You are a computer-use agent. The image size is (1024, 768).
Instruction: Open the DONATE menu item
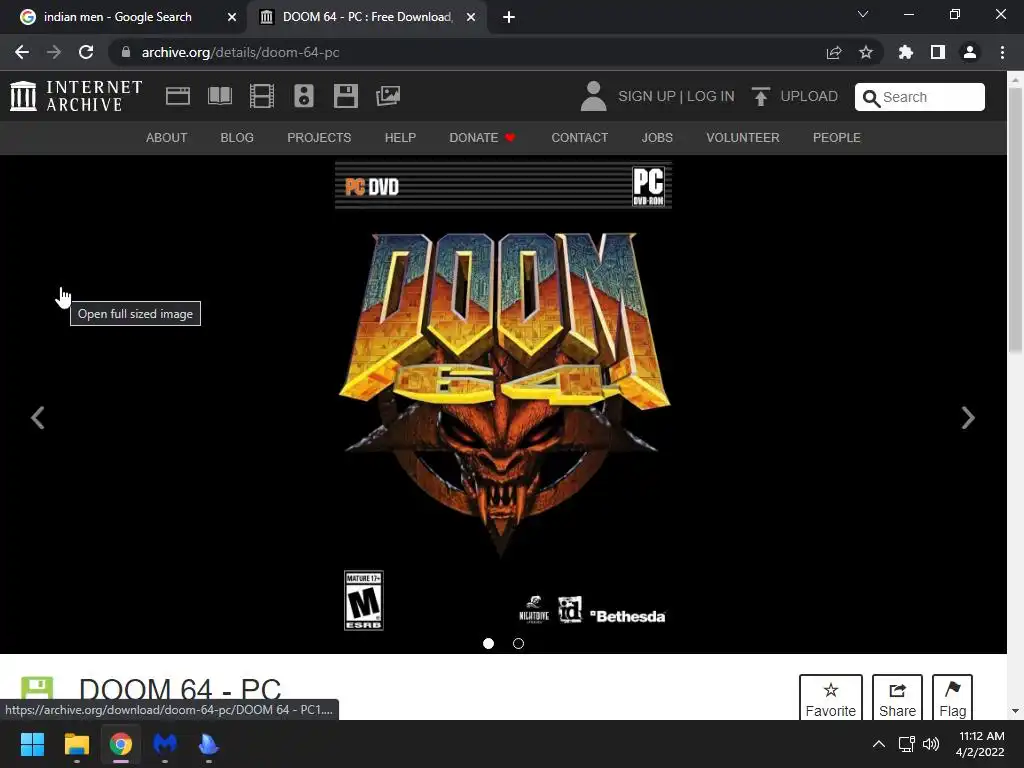[483, 138]
